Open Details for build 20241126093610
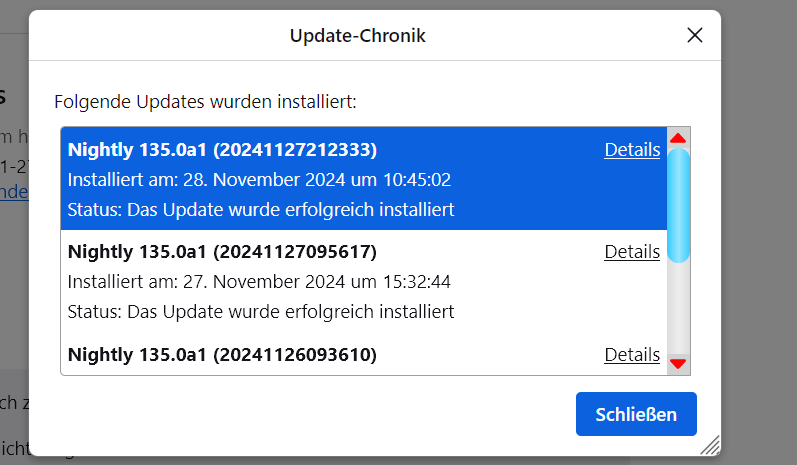 (x=632, y=355)
